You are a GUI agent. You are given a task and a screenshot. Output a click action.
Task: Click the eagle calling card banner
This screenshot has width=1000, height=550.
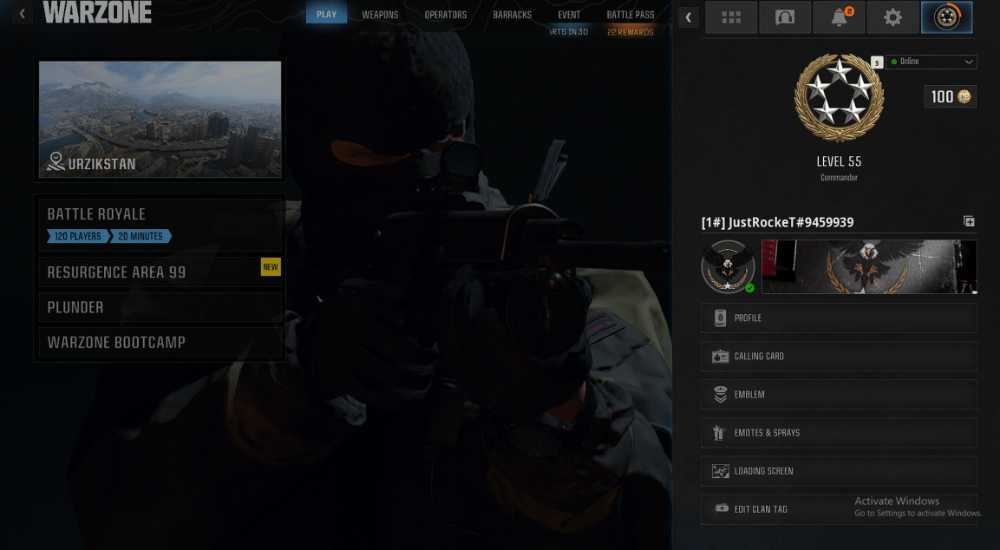(x=869, y=267)
